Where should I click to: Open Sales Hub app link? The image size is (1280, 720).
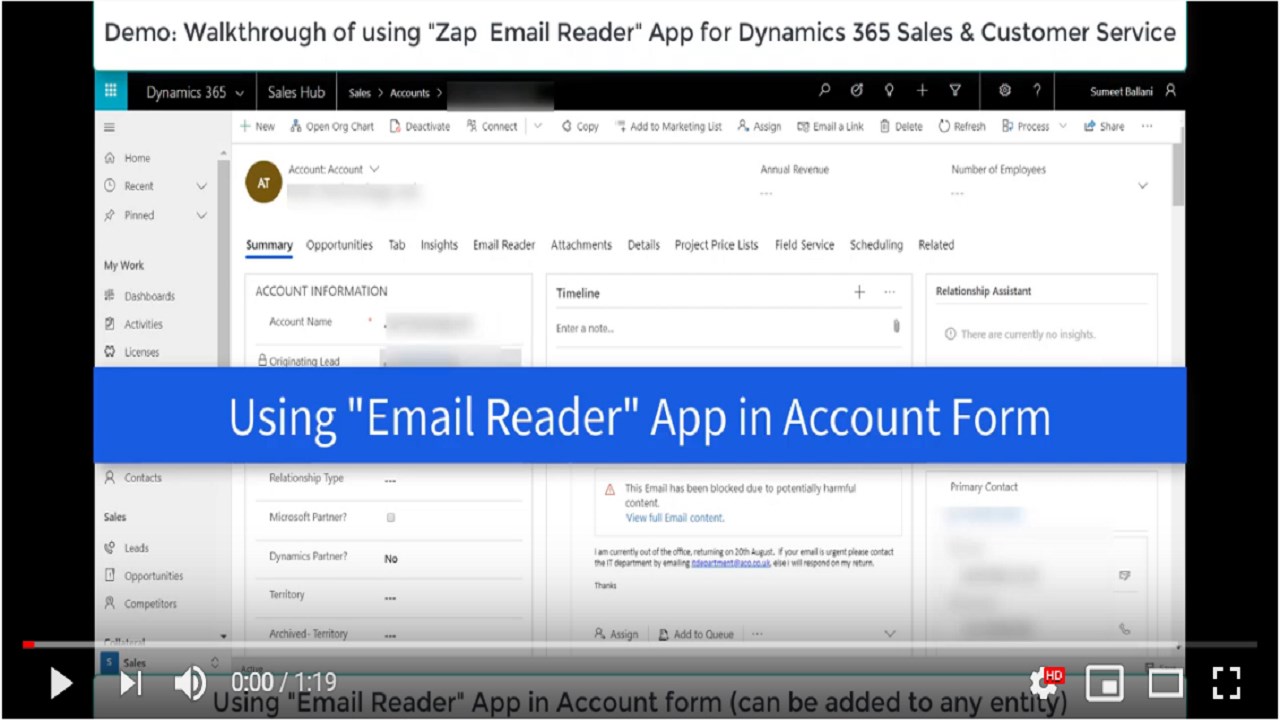(296, 92)
